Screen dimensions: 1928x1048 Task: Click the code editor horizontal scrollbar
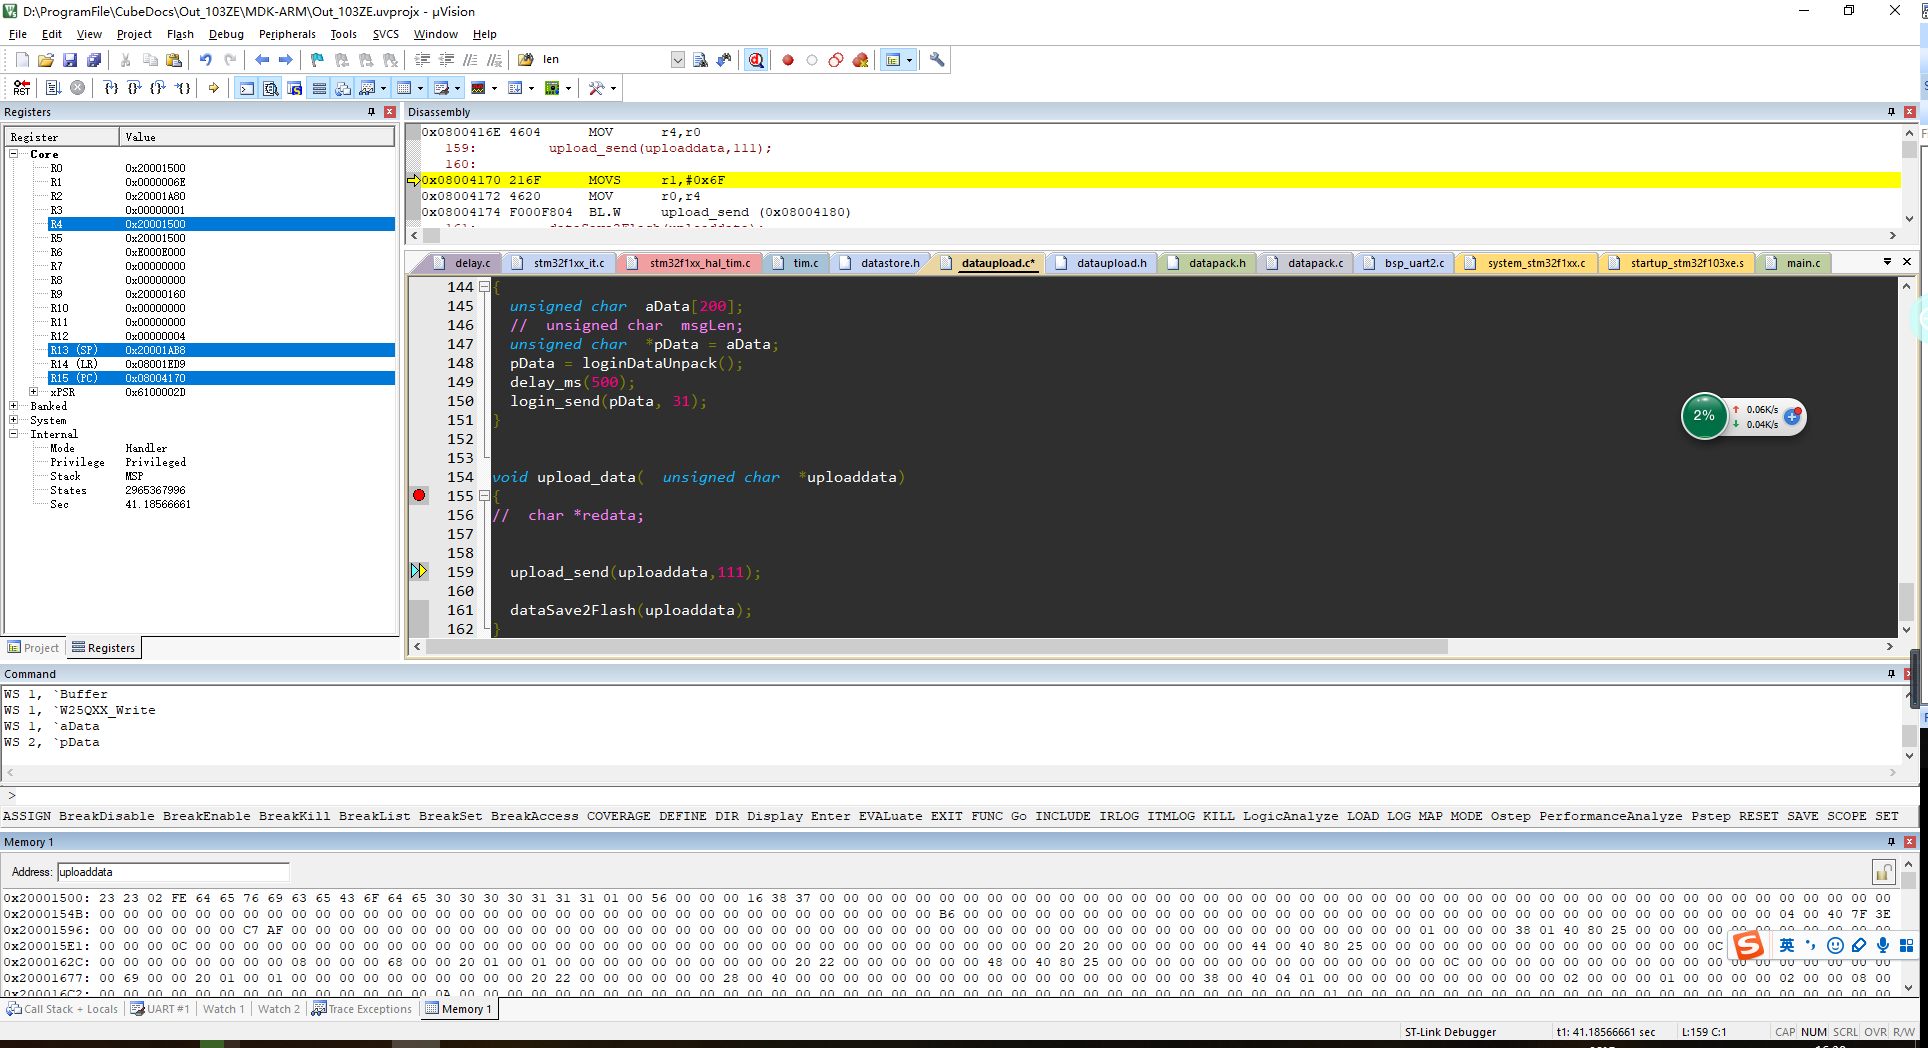pyautogui.click(x=936, y=647)
